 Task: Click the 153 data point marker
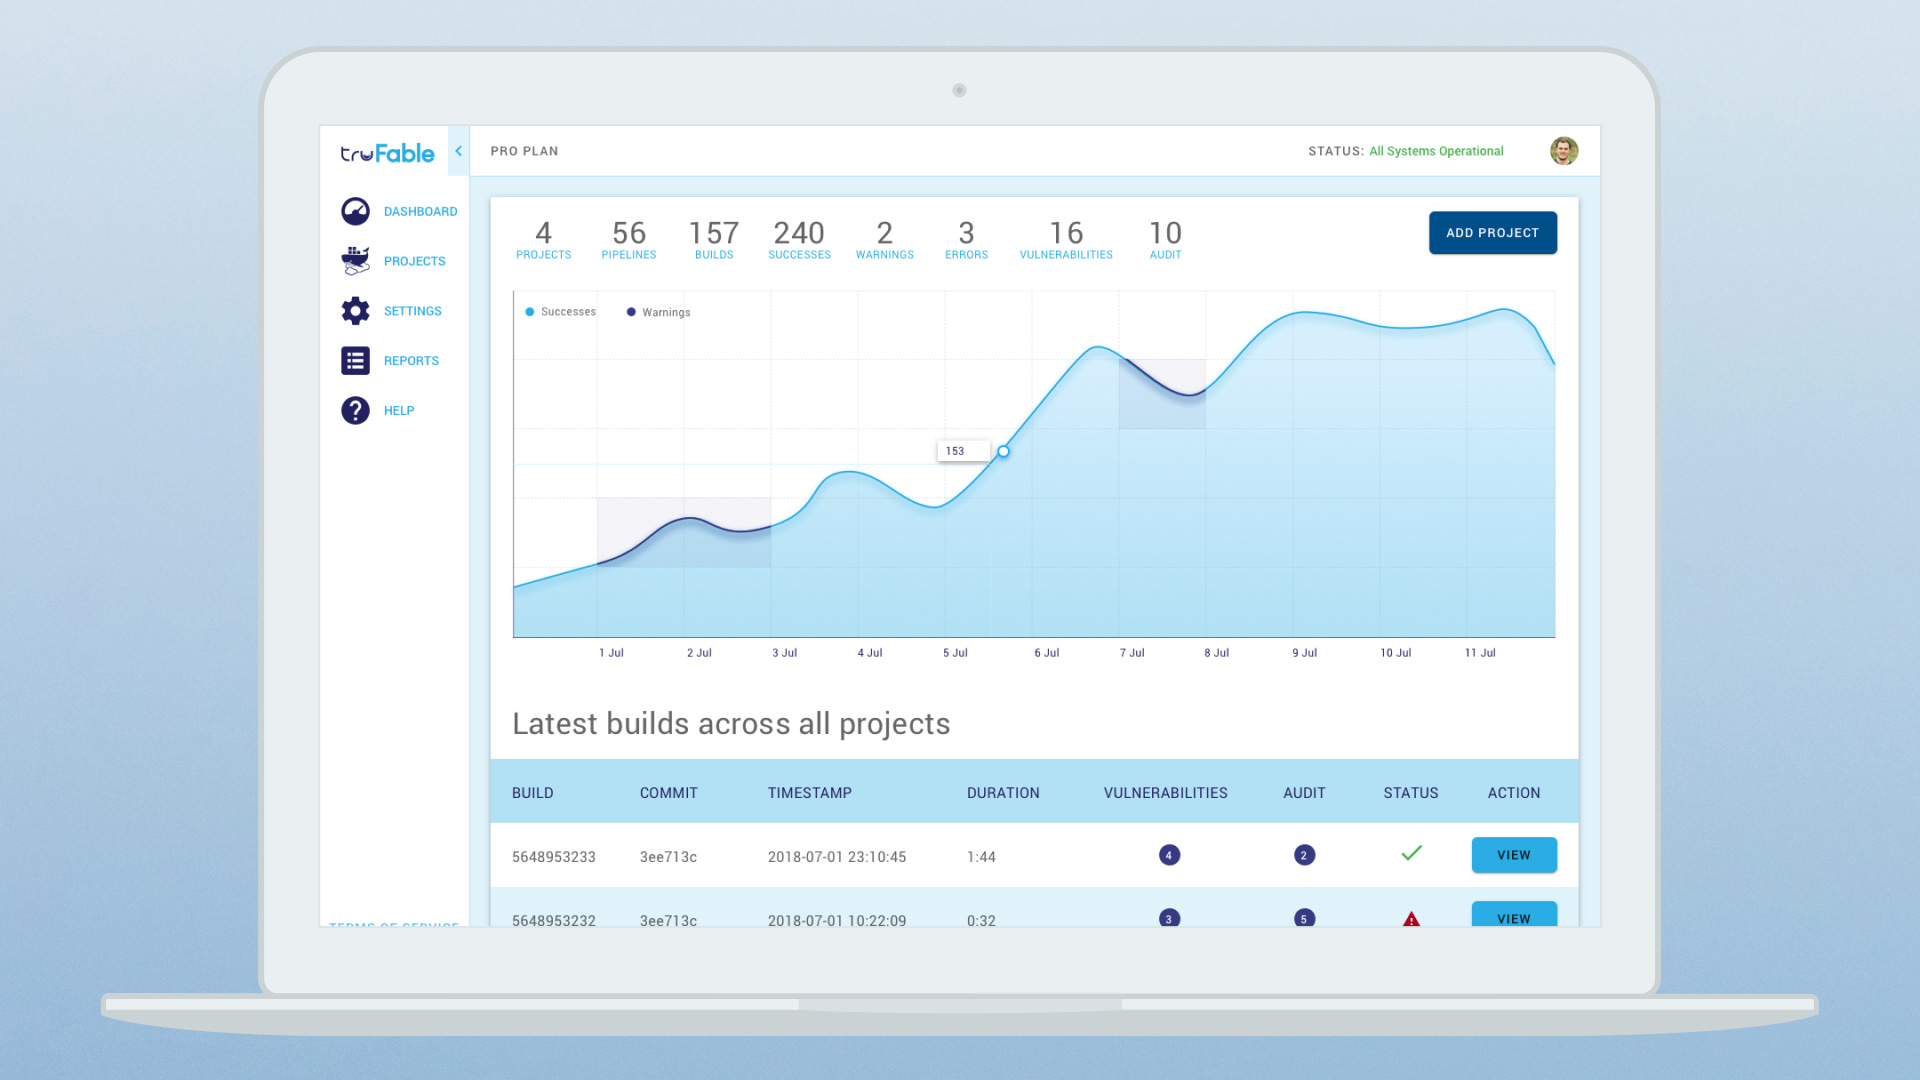[x=1003, y=451]
